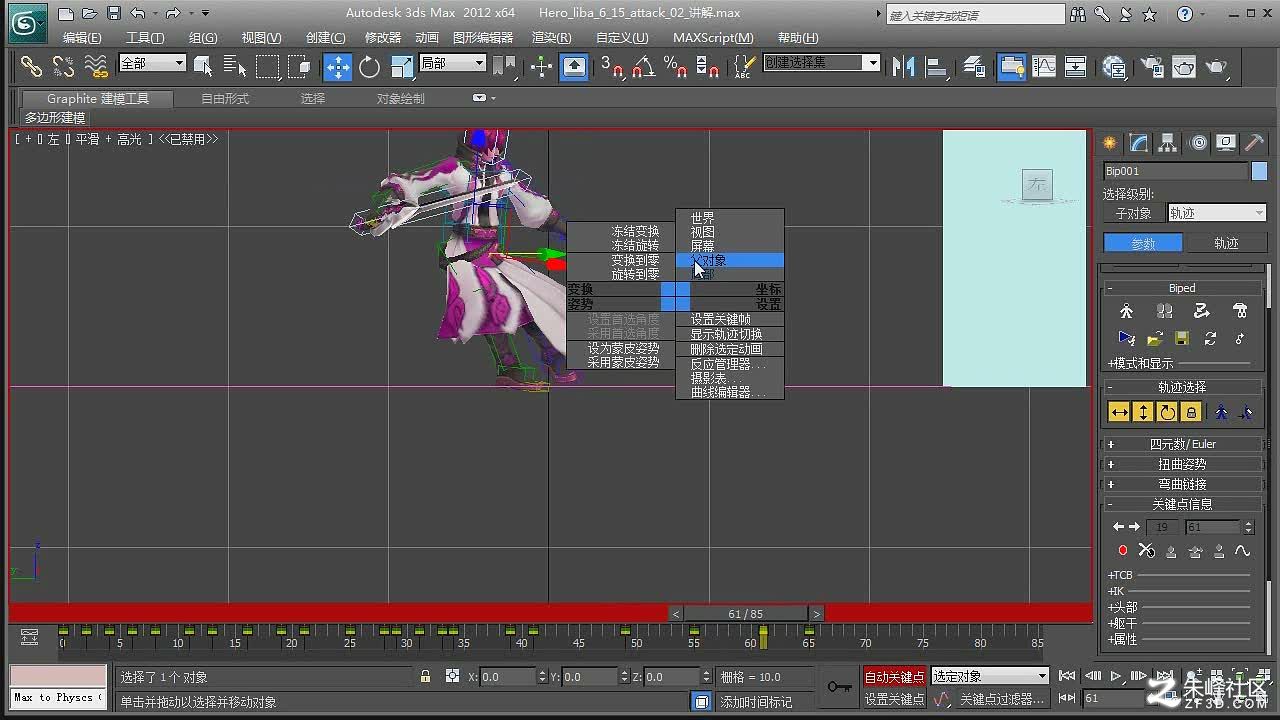
Task: Click the 设置关键点 button
Action: [895, 699]
